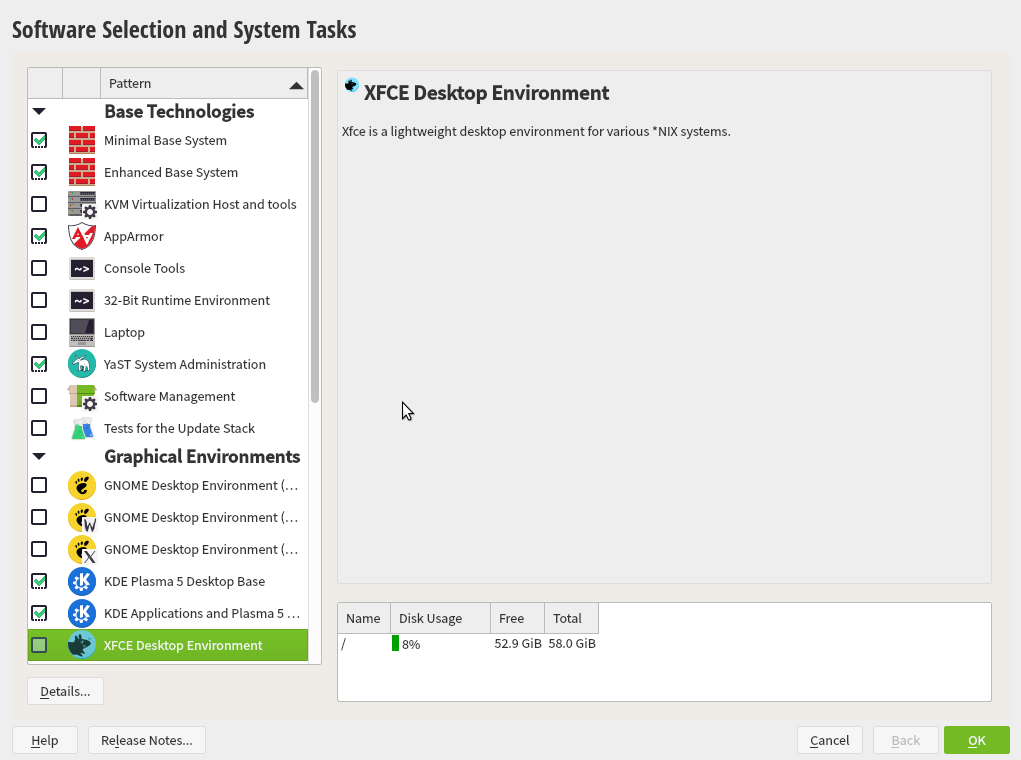The width and height of the screenshot is (1021, 760).
Task: Select the AppArmor row text
Action: click(133, 236)
